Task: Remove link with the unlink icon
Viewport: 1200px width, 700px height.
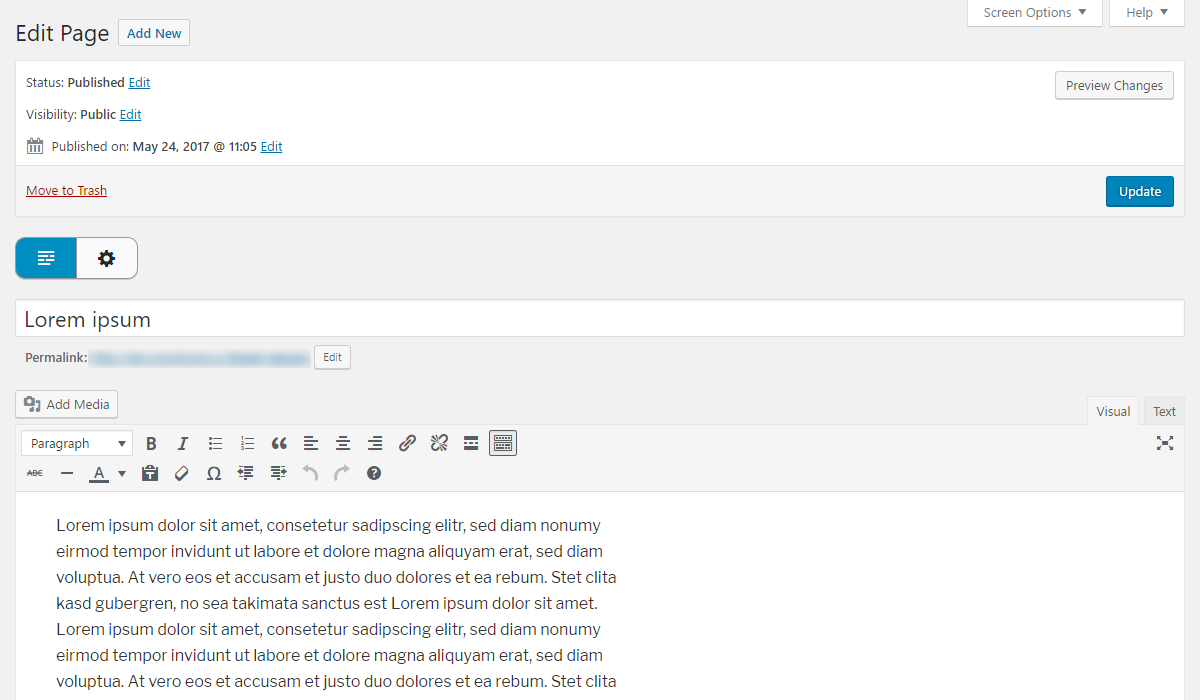Action: pyautogui.click(x=439, y=443)
